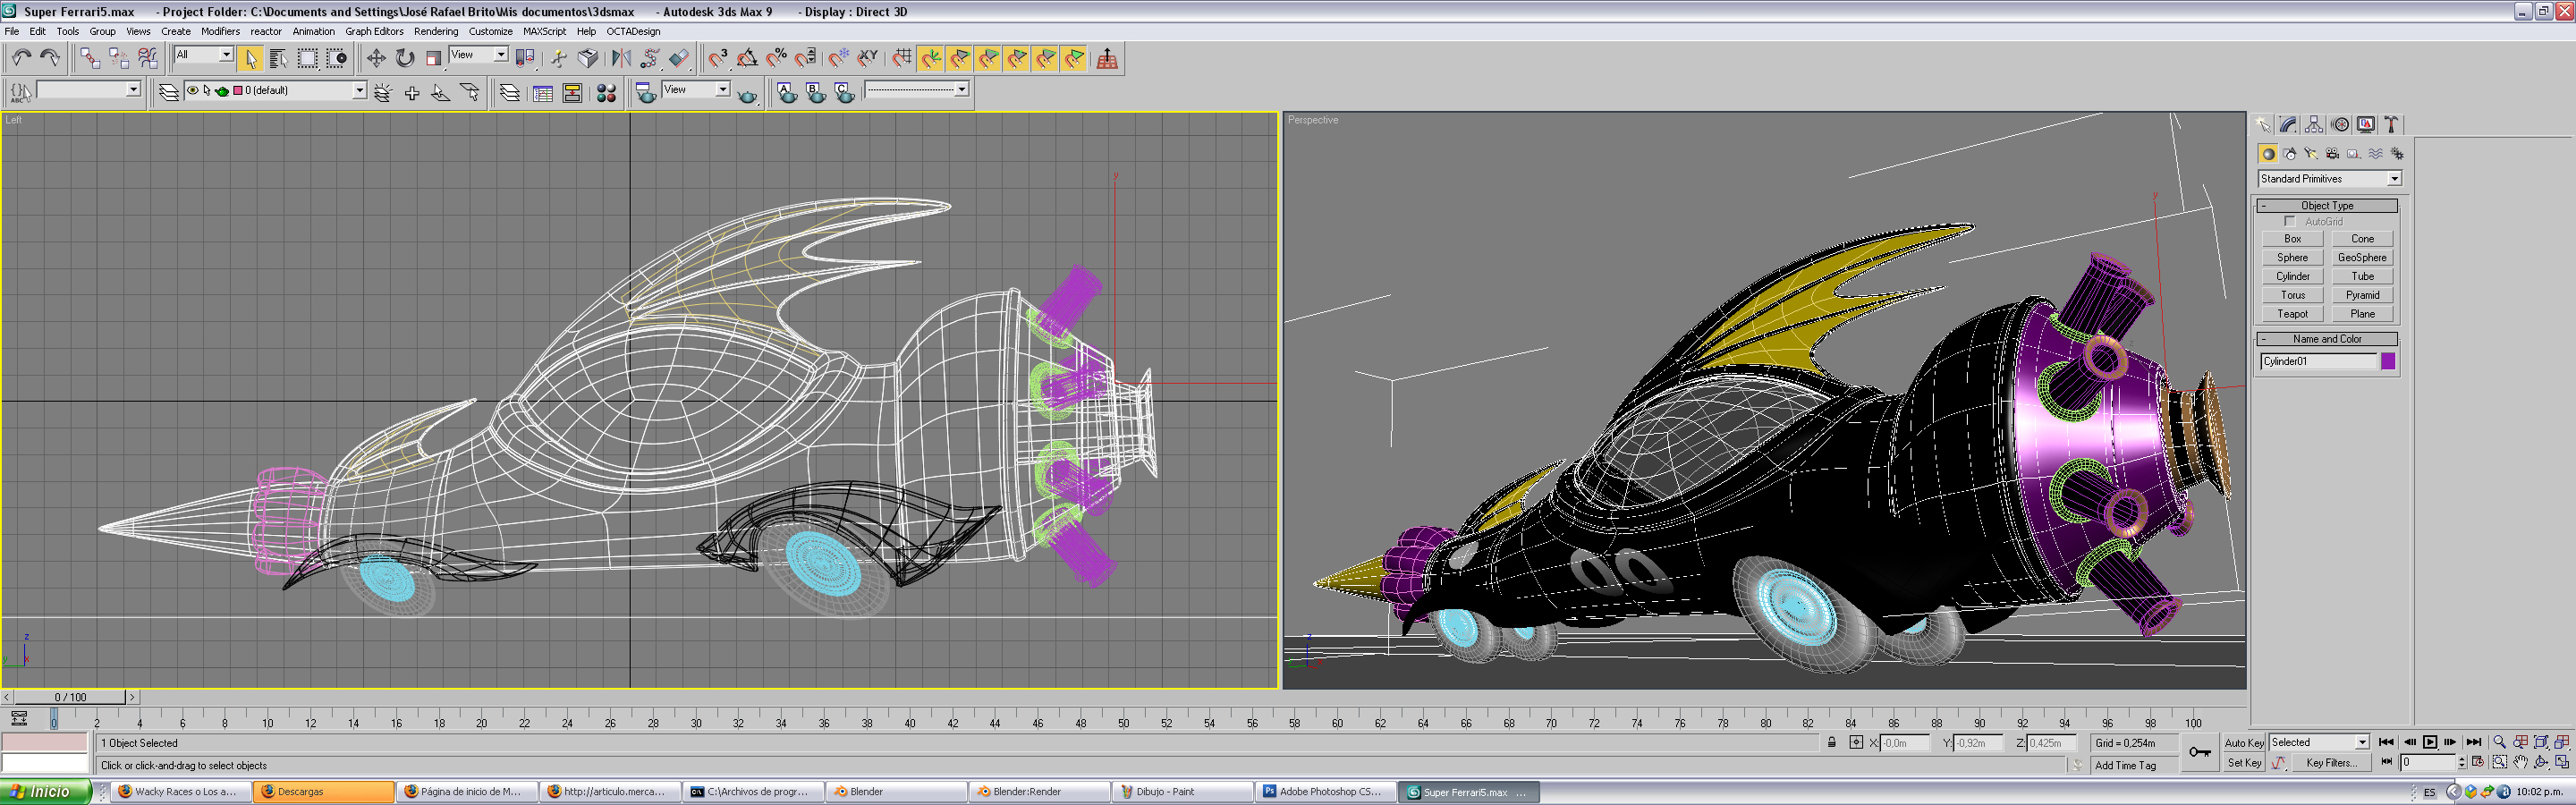Click the purple object color swatch
2576x805 pixels.
(2388, 362)
